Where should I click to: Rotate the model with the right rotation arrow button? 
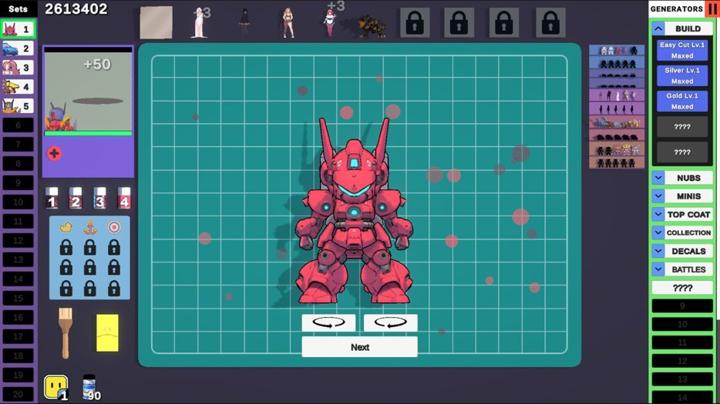coord(390,323)
